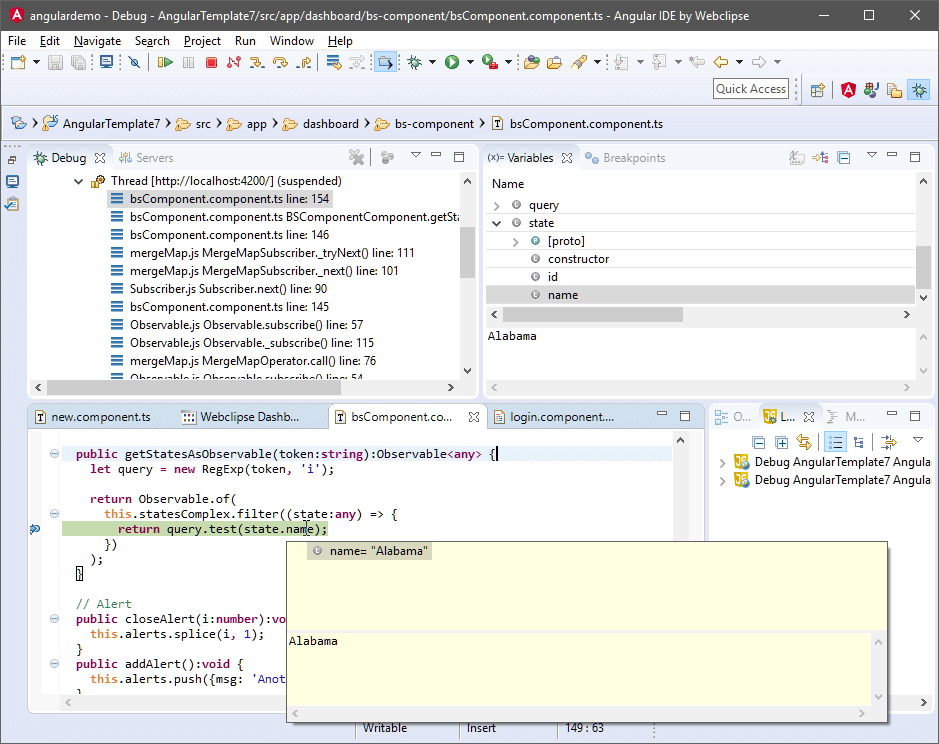Click the Open Task folder icon
The width and height of the screenshot is (939, 744).
[555, 62]
